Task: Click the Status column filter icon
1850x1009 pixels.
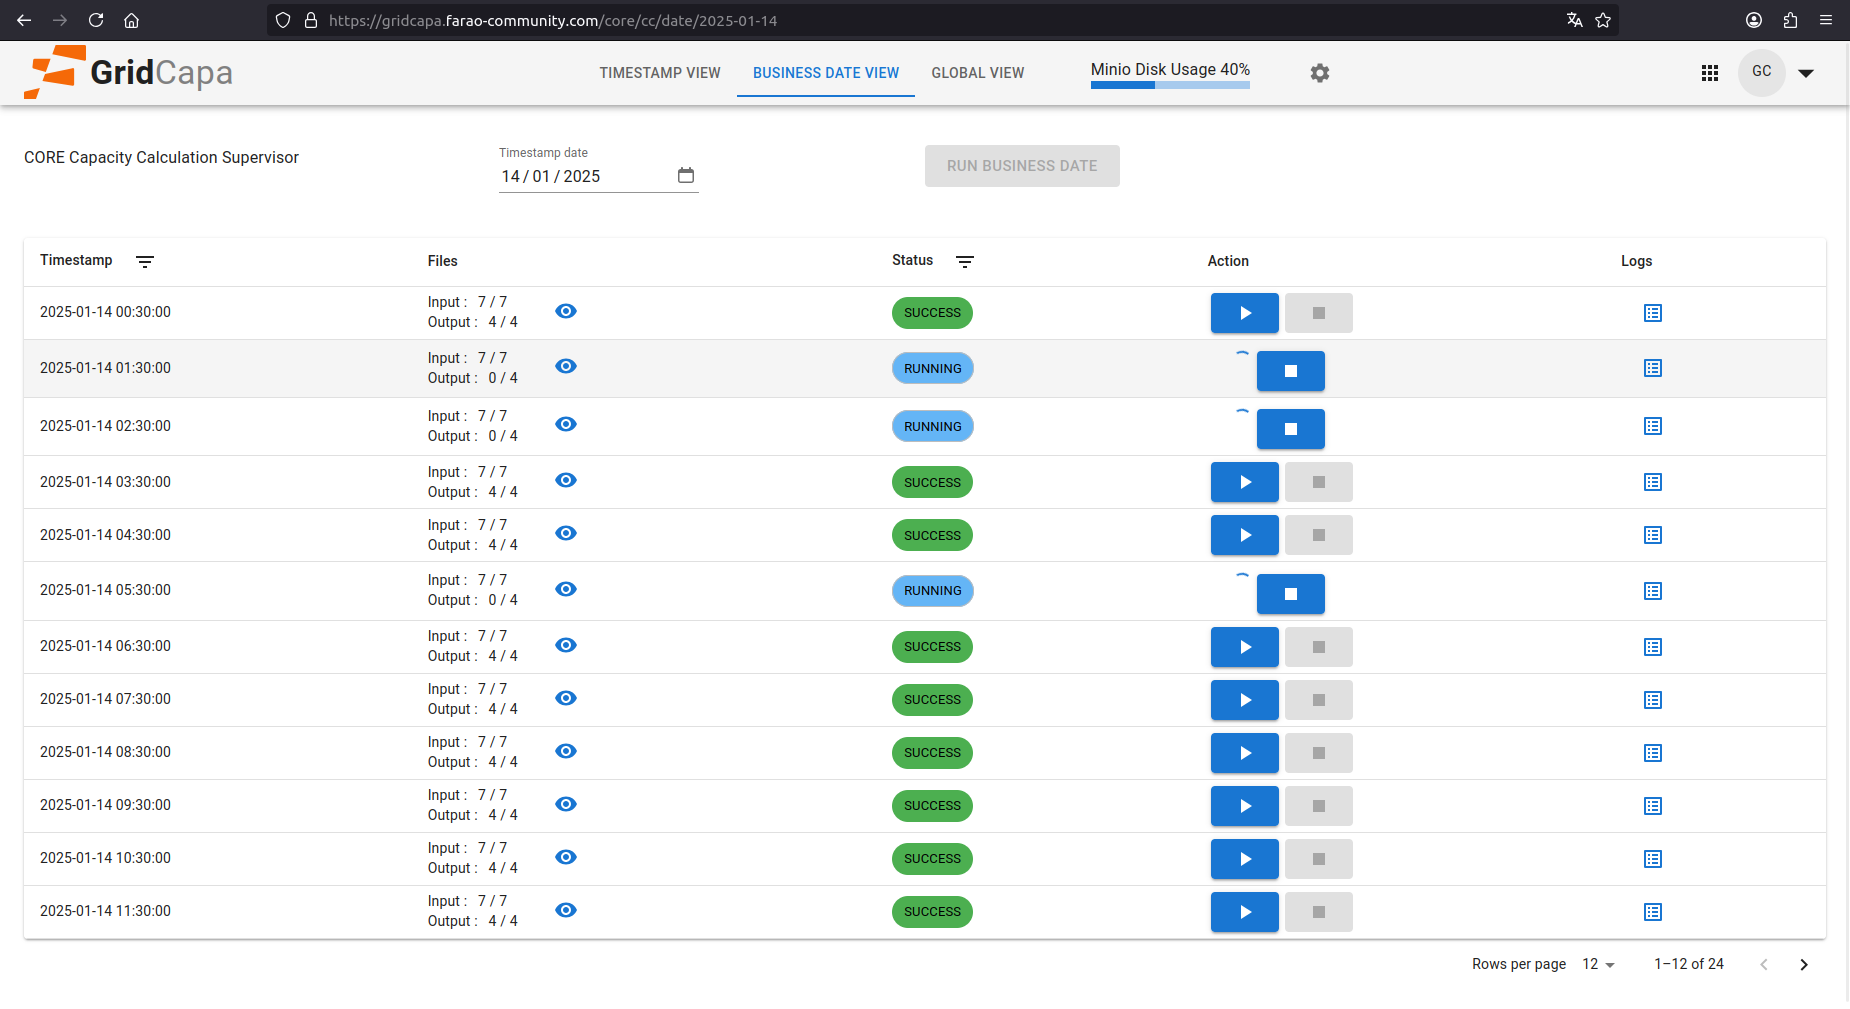Action: point(965,262)
